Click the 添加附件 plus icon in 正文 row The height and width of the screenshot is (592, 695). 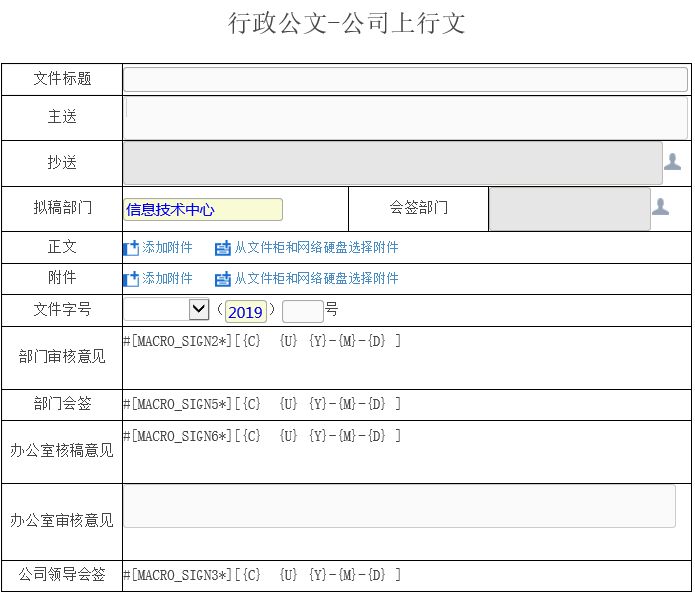coord(131,248)
